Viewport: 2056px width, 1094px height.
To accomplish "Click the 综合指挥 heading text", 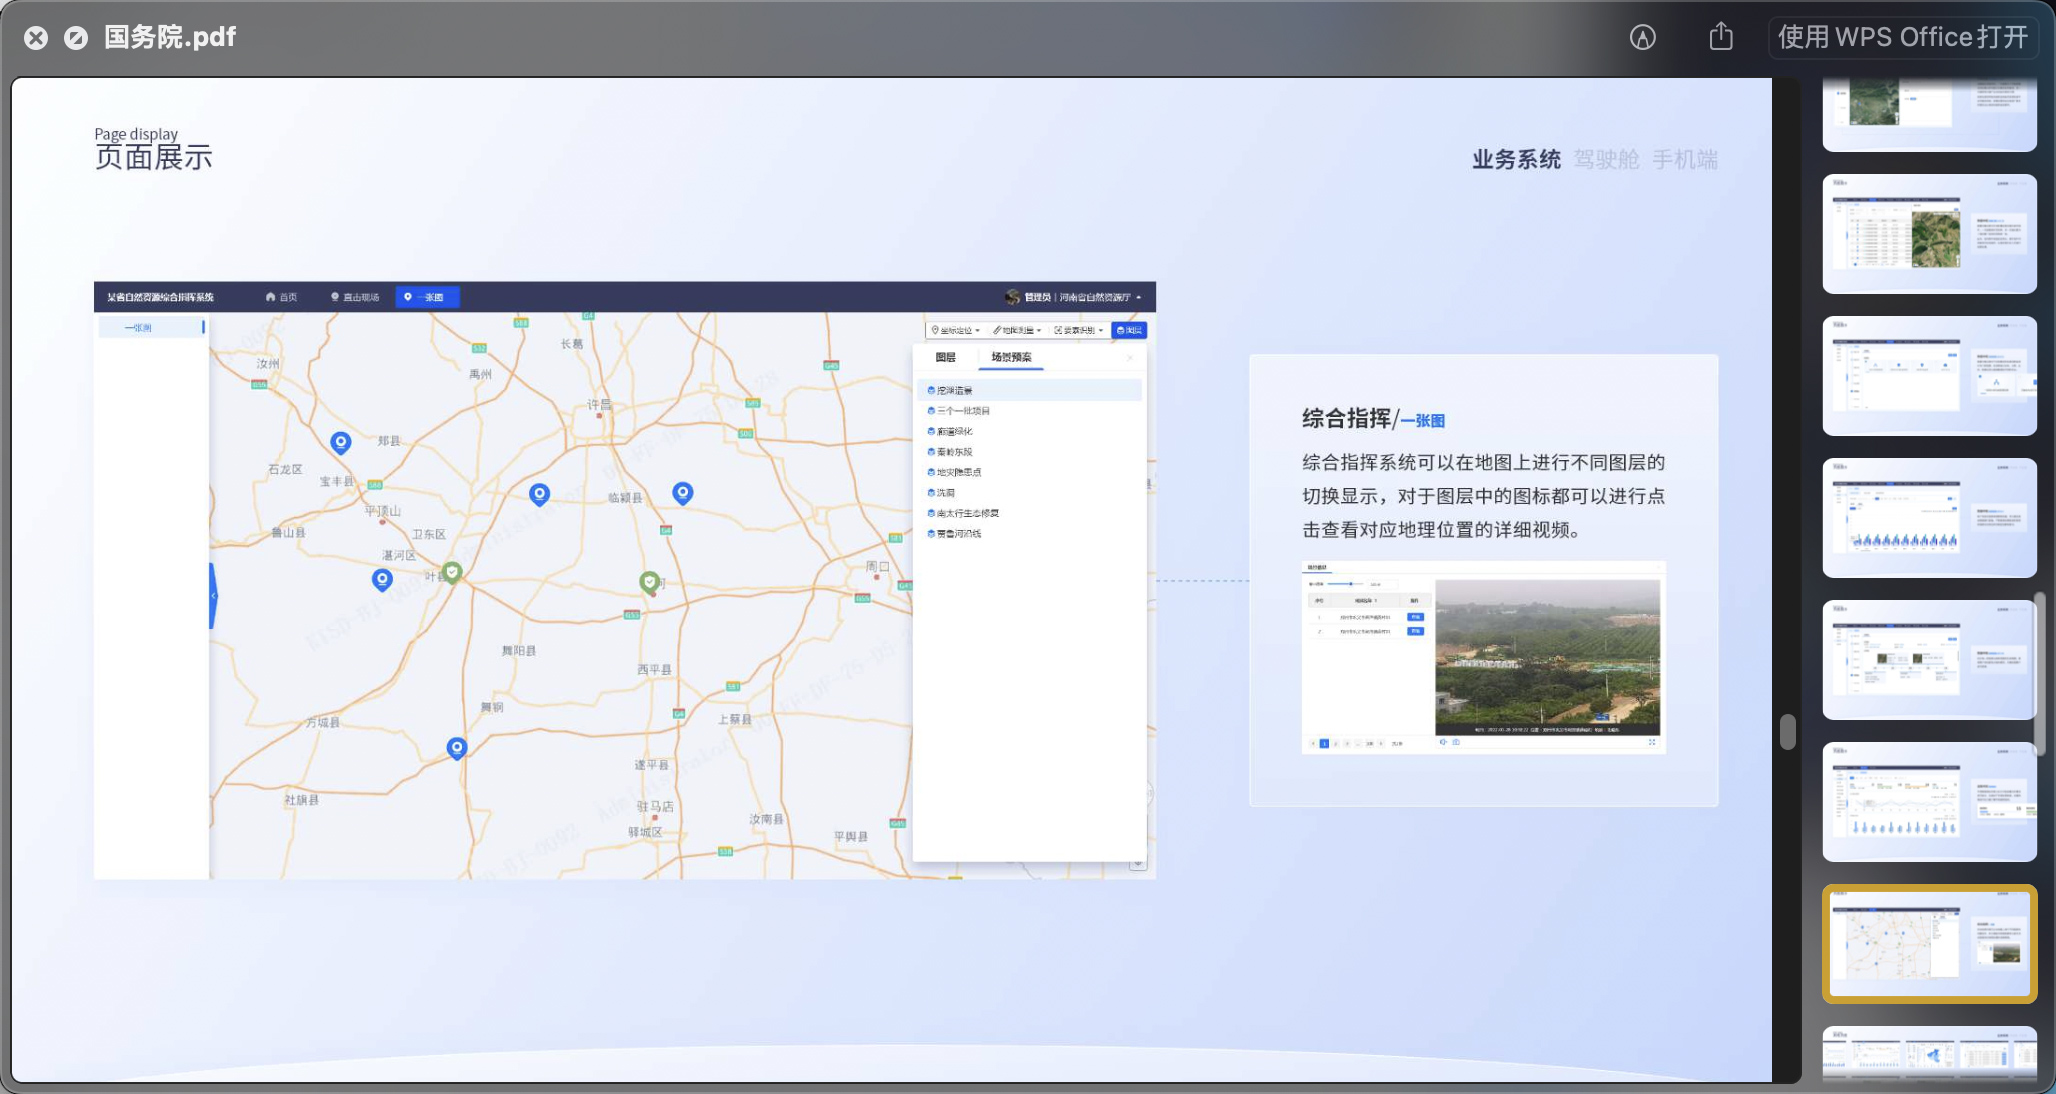I will tap(1346, 419).
